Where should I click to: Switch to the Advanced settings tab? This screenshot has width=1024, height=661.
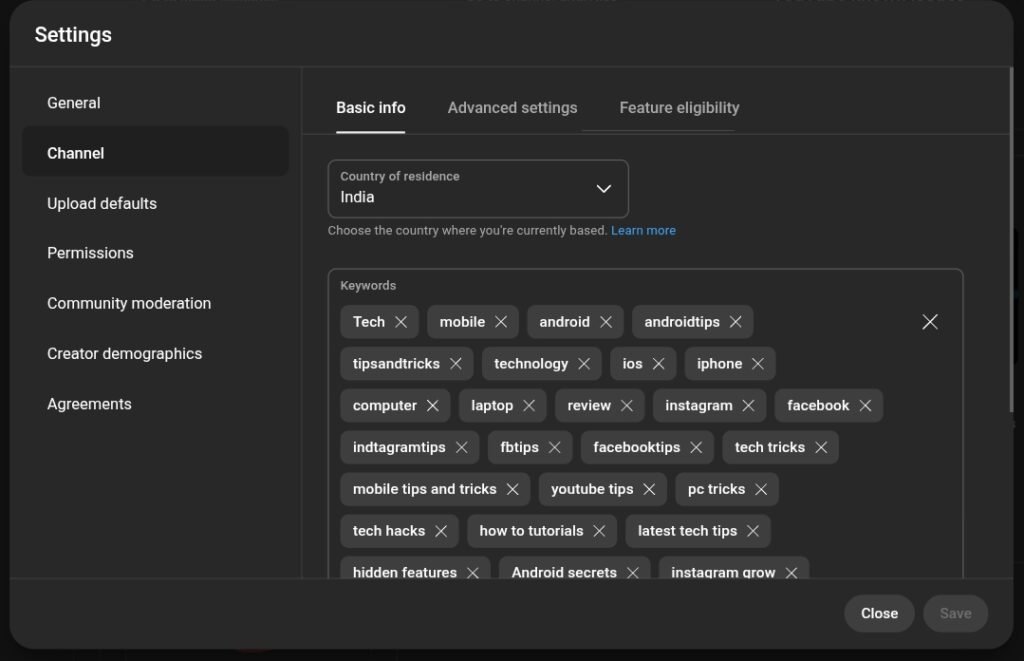coord(512,107)
